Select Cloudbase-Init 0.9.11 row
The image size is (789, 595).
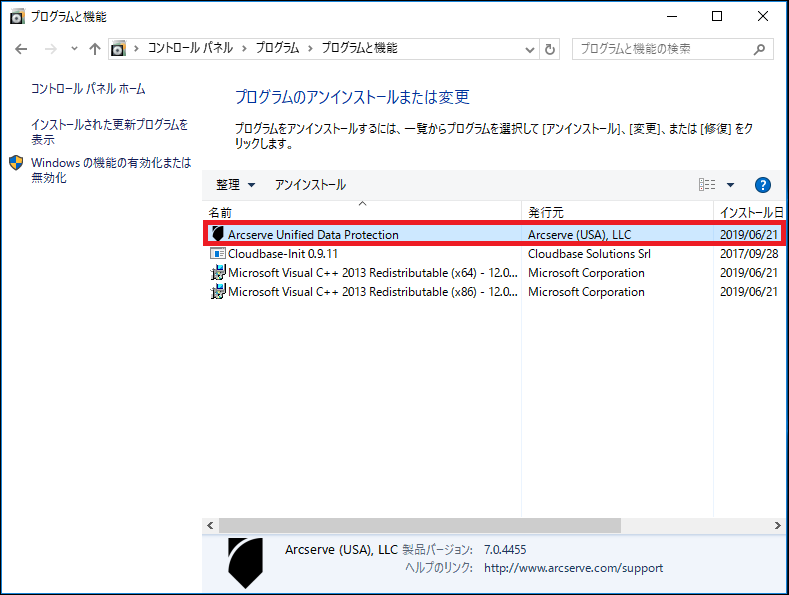pos(495,254)
